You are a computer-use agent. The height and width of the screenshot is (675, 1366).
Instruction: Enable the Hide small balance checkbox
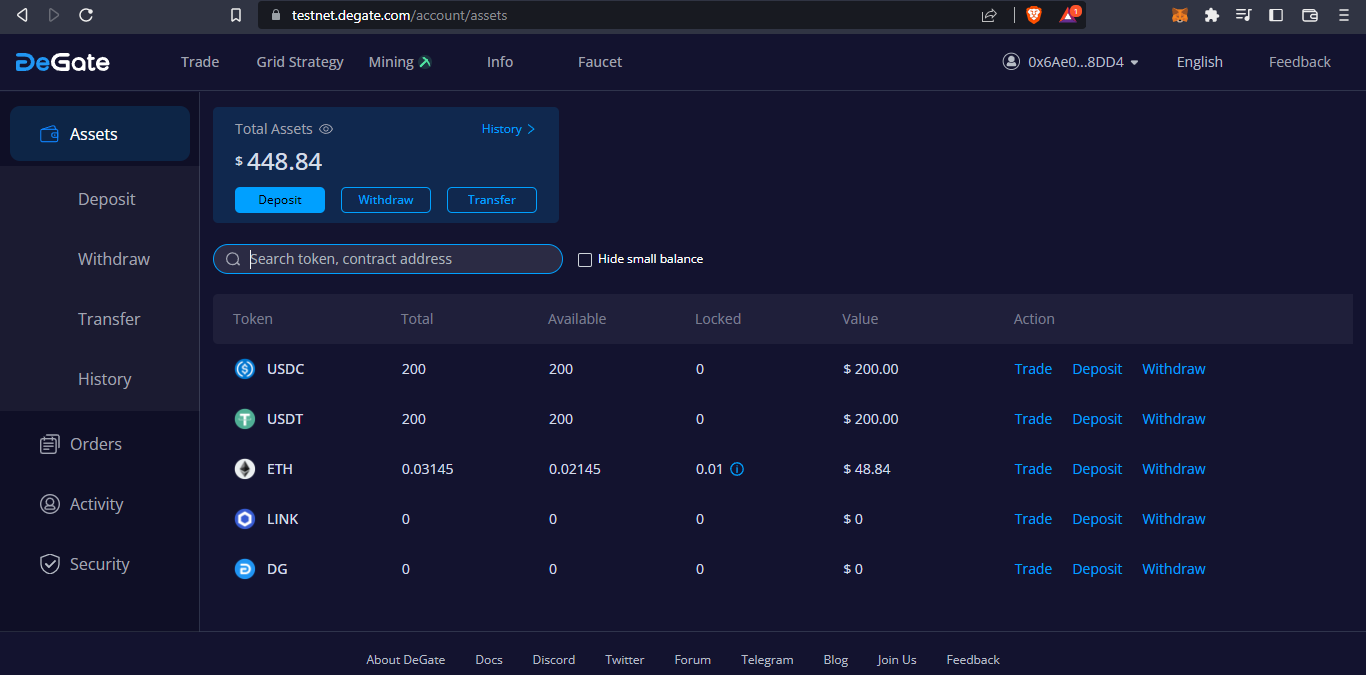tap(585, 260)
